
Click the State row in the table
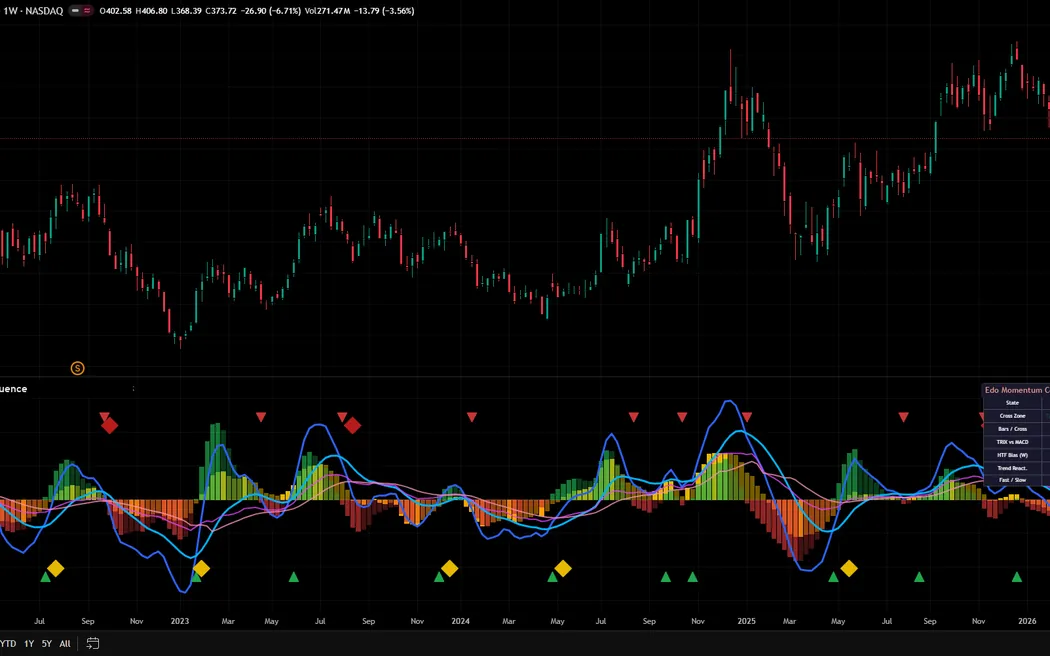pyautogui.click(x=1012, y=403)
